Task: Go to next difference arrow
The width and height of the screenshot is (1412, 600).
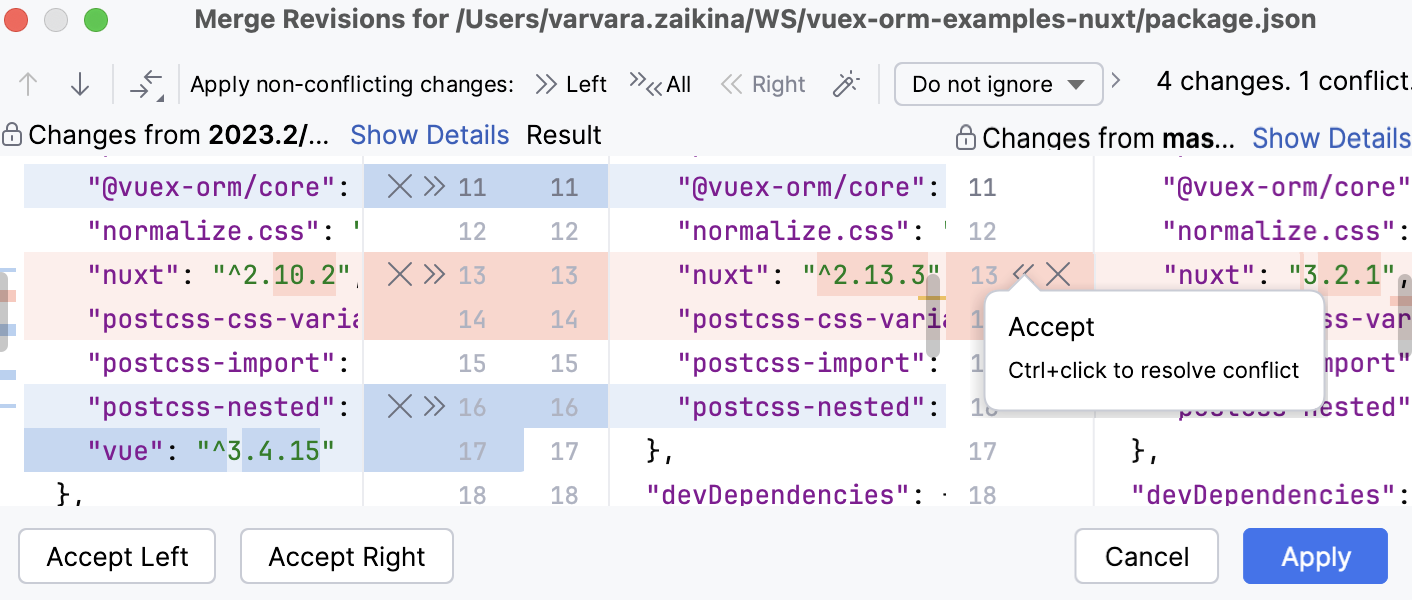Action: [x=80, y=85]
